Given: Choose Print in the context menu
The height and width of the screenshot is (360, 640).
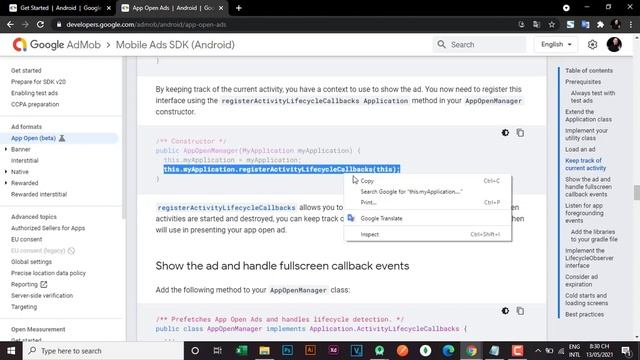Looking at the screenshot, I should point(428,202).
